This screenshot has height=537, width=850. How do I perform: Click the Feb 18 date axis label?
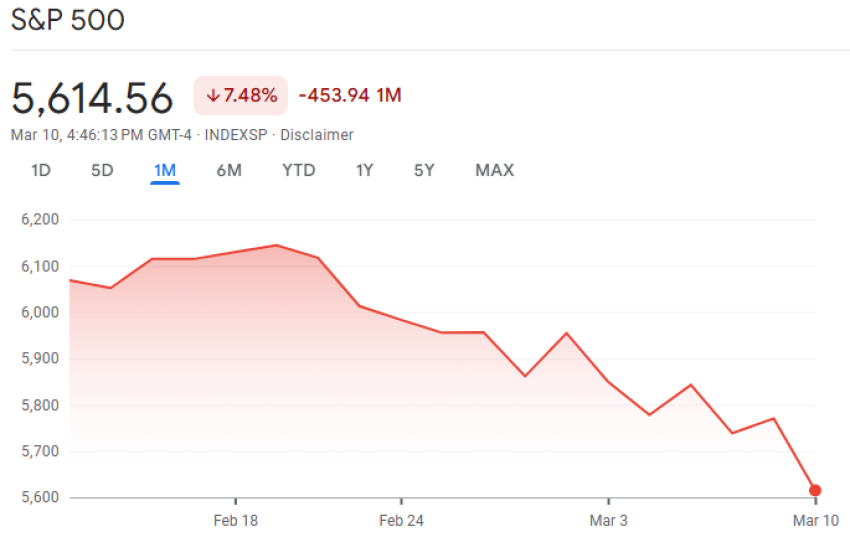236,520
